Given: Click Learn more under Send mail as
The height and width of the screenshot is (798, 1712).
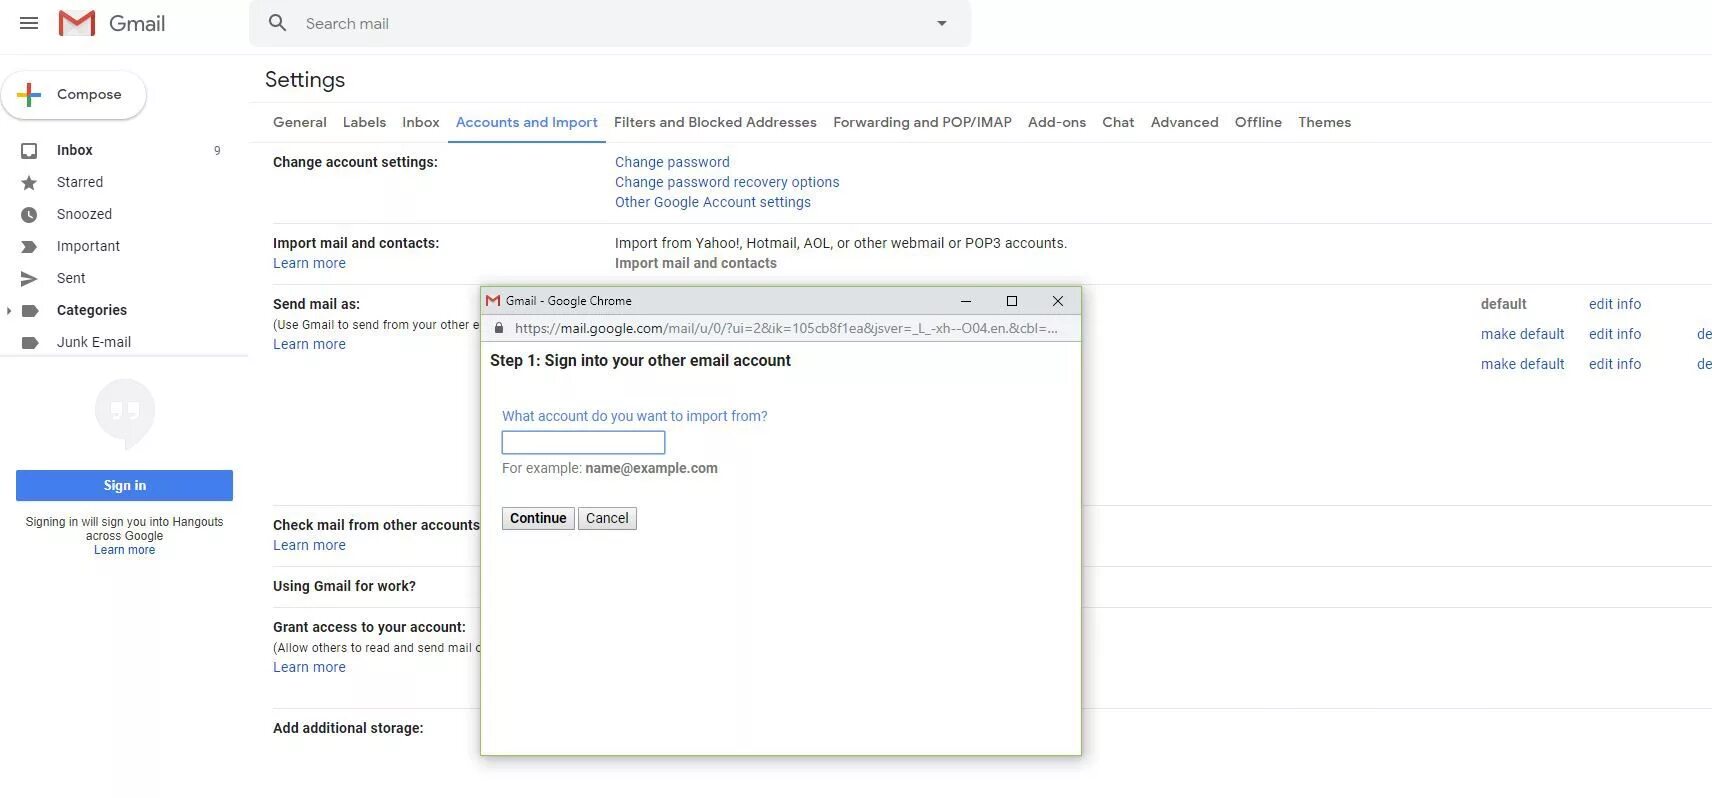Looking at the screenshot, I should (x=309, y=344).
